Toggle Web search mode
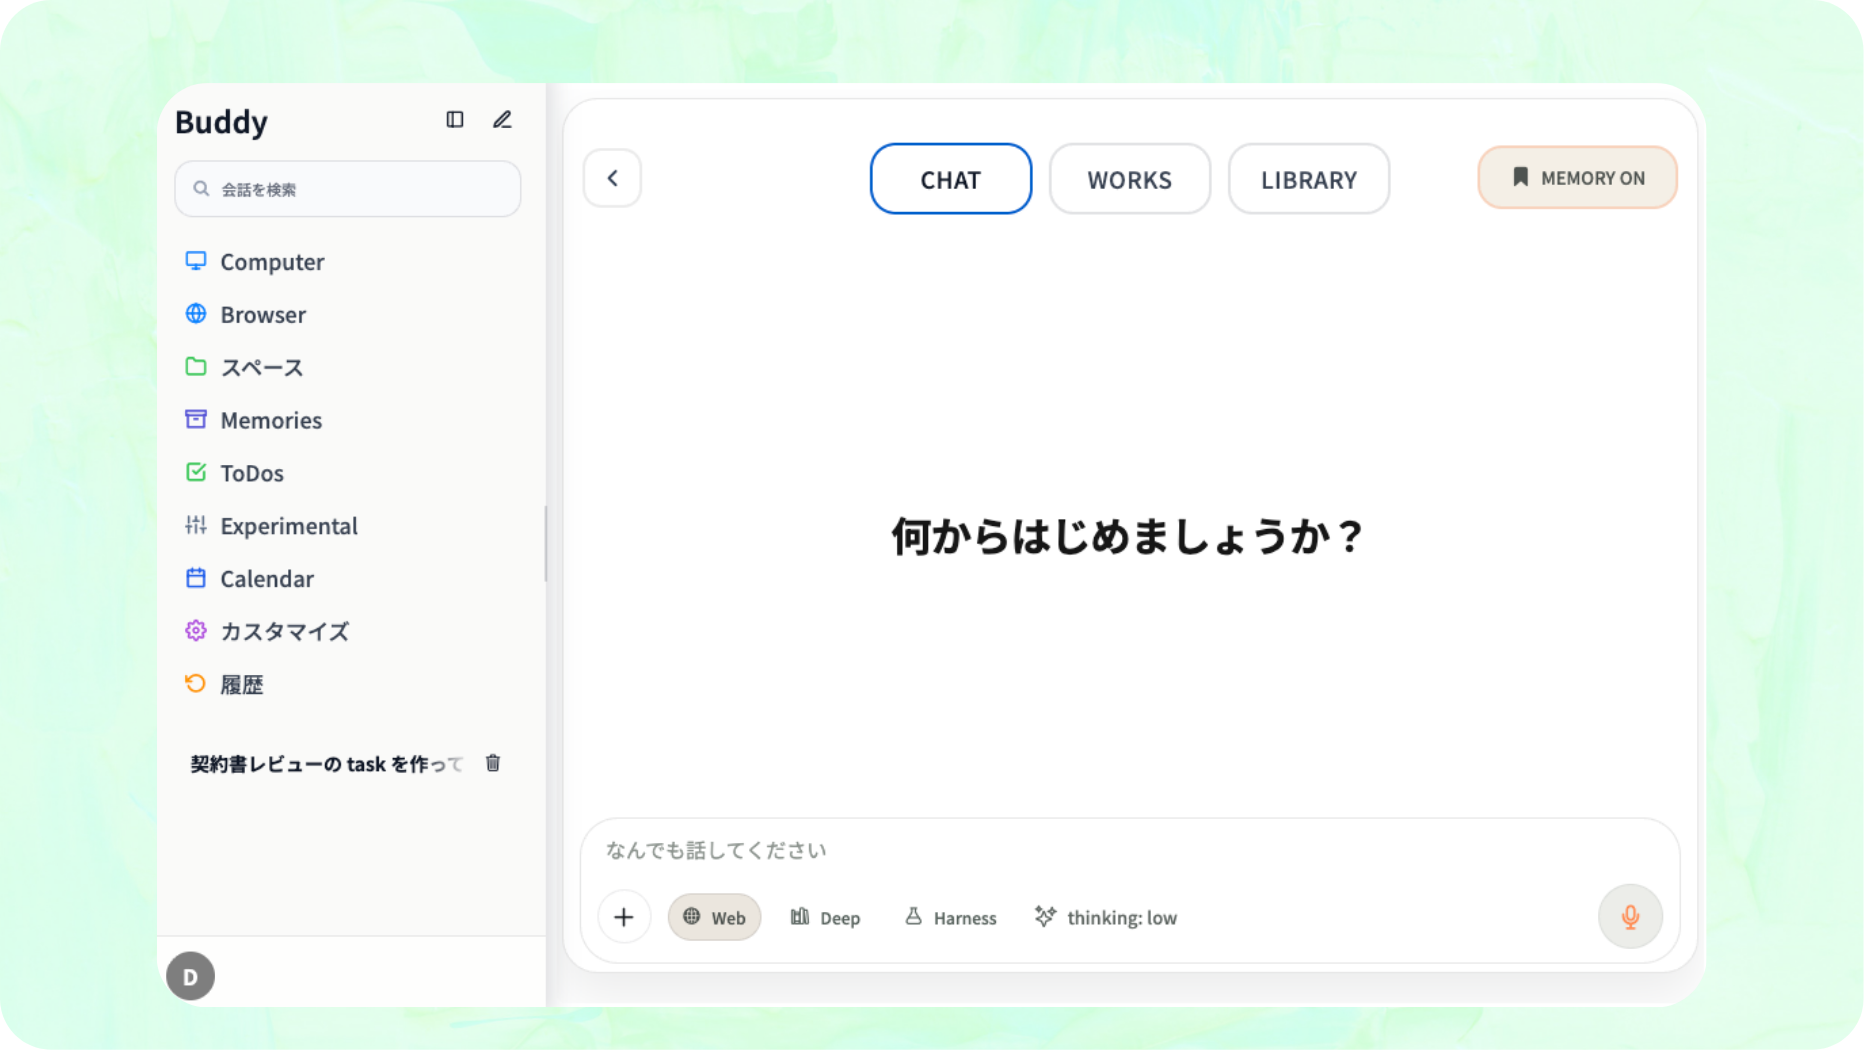1864x1050 pixels. tap(714, 917)
